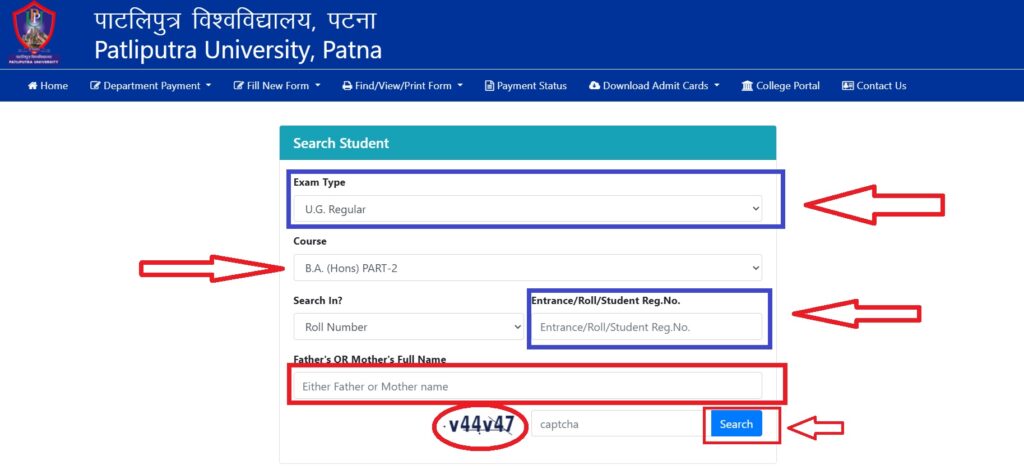Click the College Portal building icon
Viewport: 1024px width, 474px height.
tap(747, 86)
